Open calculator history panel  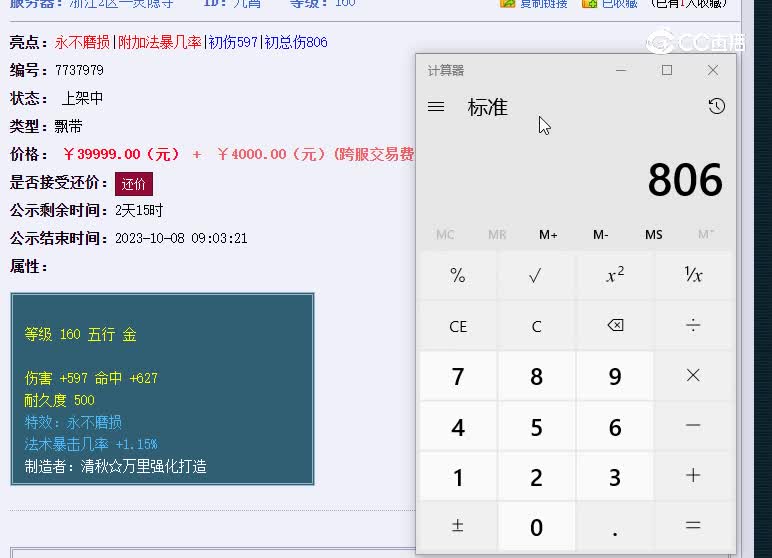716,106
